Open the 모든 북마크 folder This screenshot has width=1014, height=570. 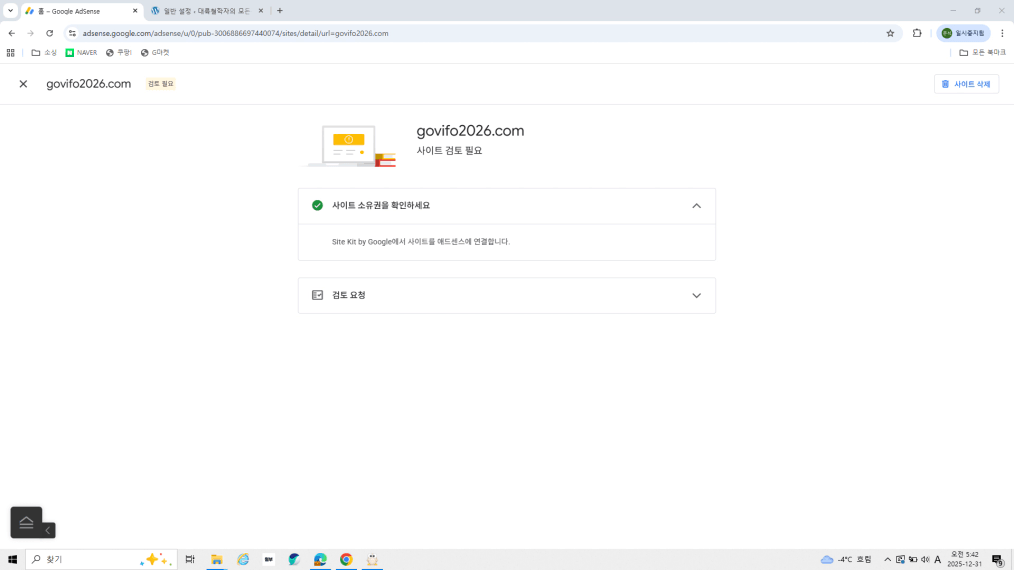tap(982, 53)
